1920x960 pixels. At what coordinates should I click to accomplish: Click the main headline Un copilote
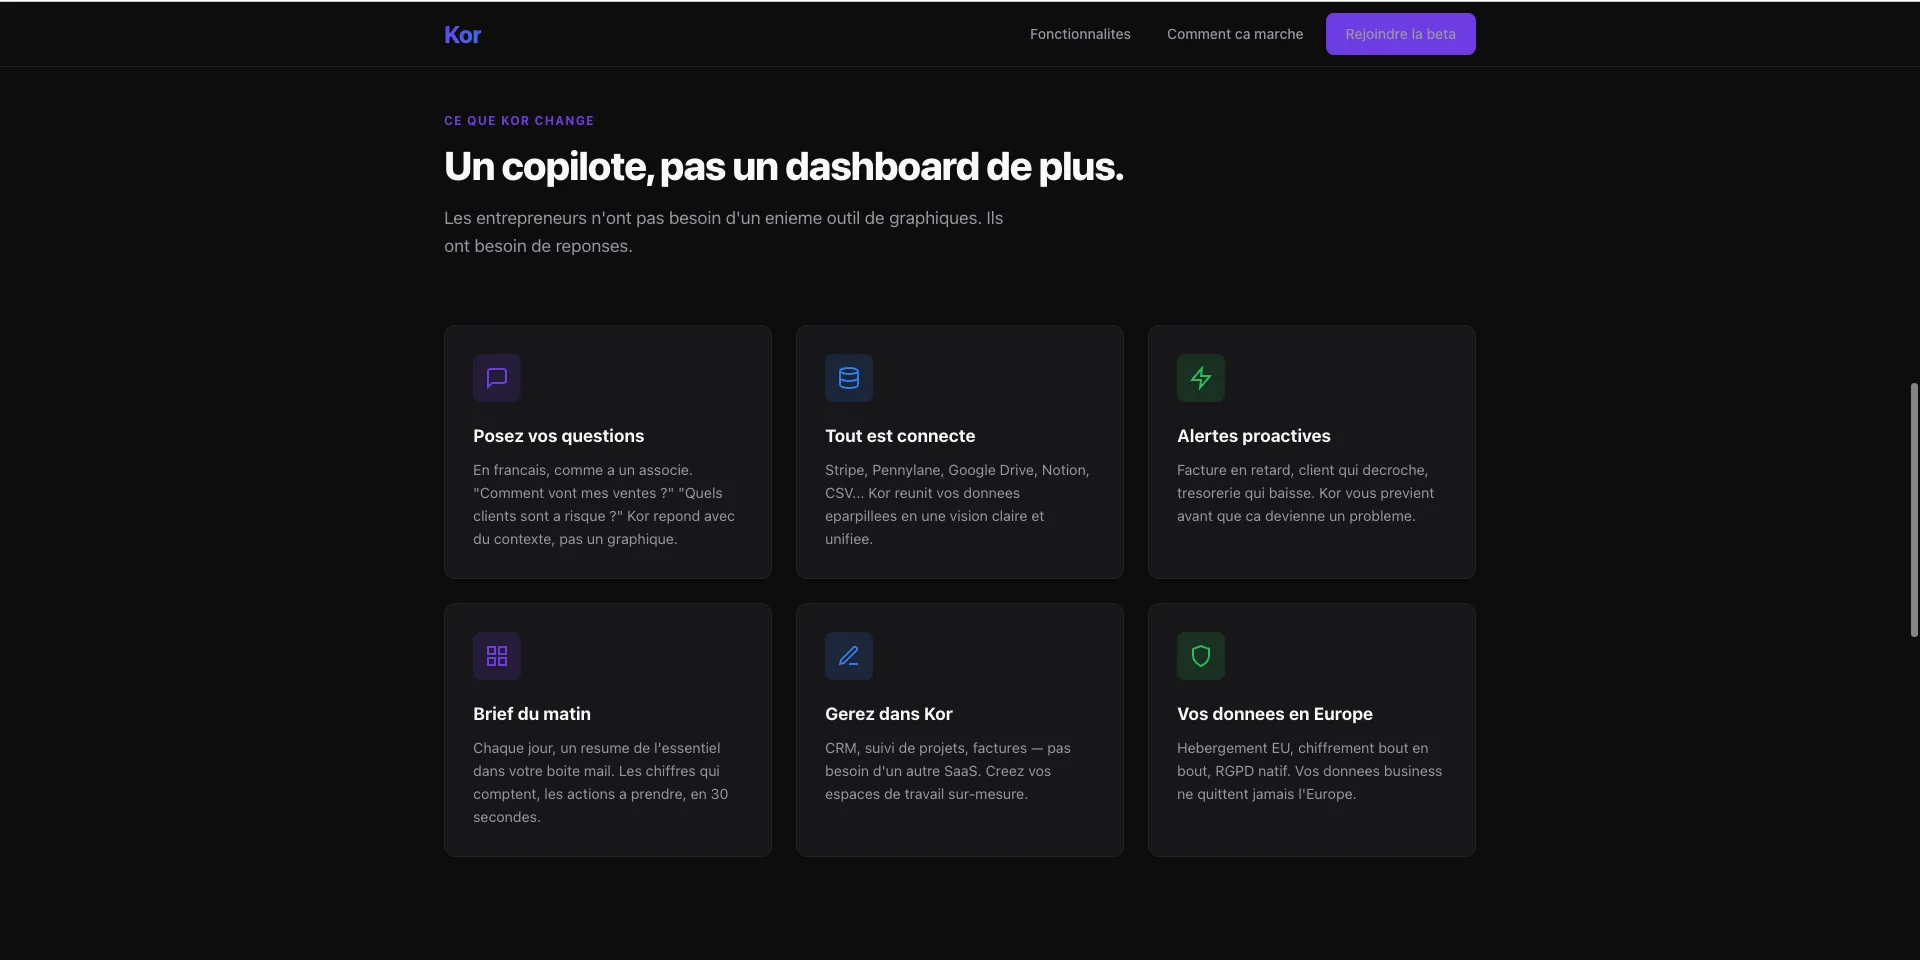point(783,167)
